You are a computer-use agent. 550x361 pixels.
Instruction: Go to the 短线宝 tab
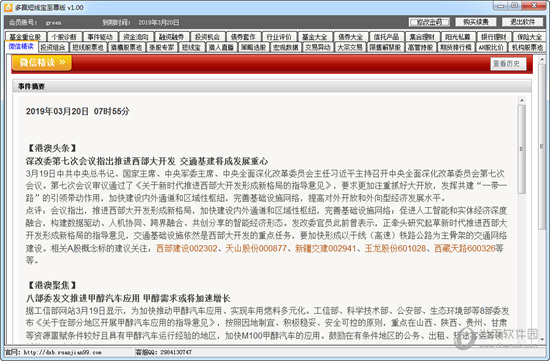tap(191, 47)
